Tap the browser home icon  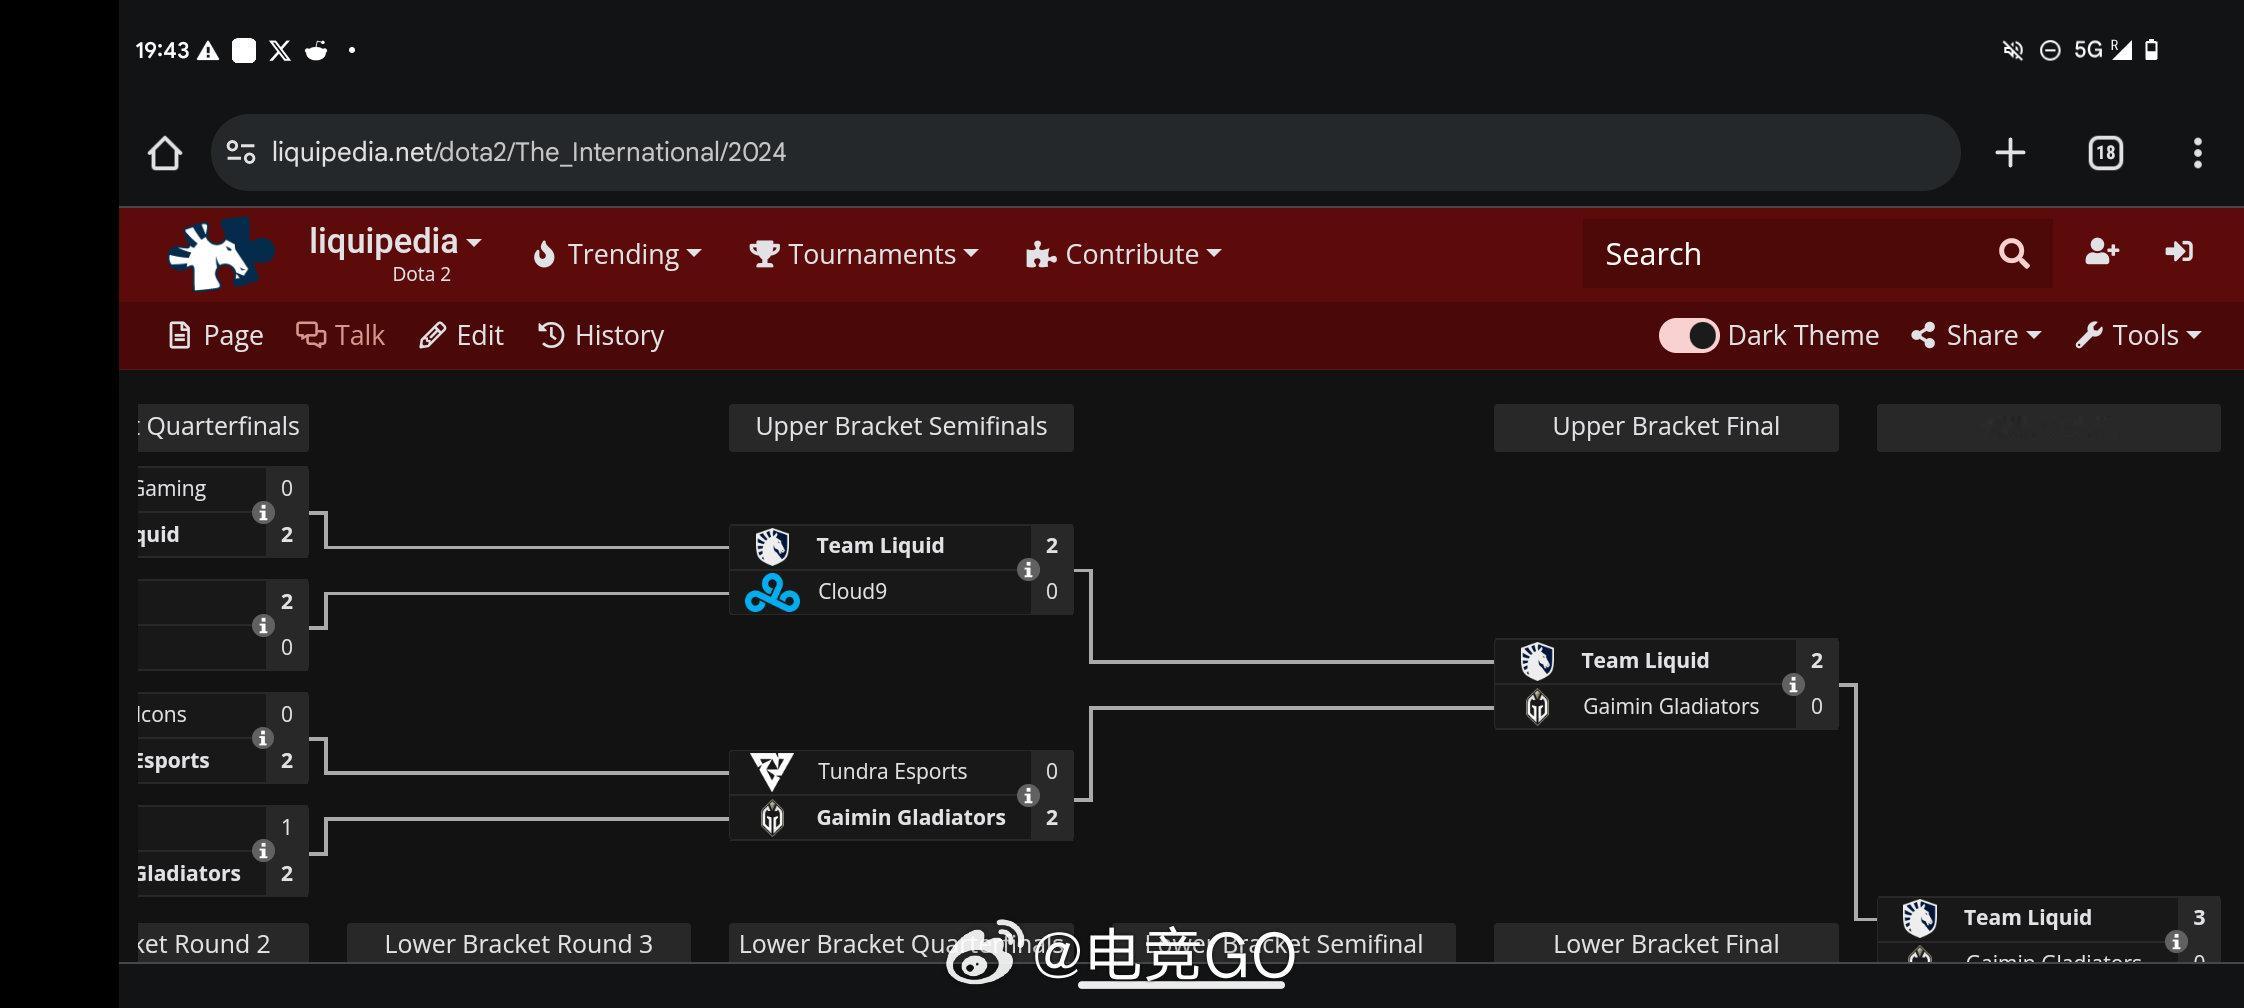pos(165,153)
